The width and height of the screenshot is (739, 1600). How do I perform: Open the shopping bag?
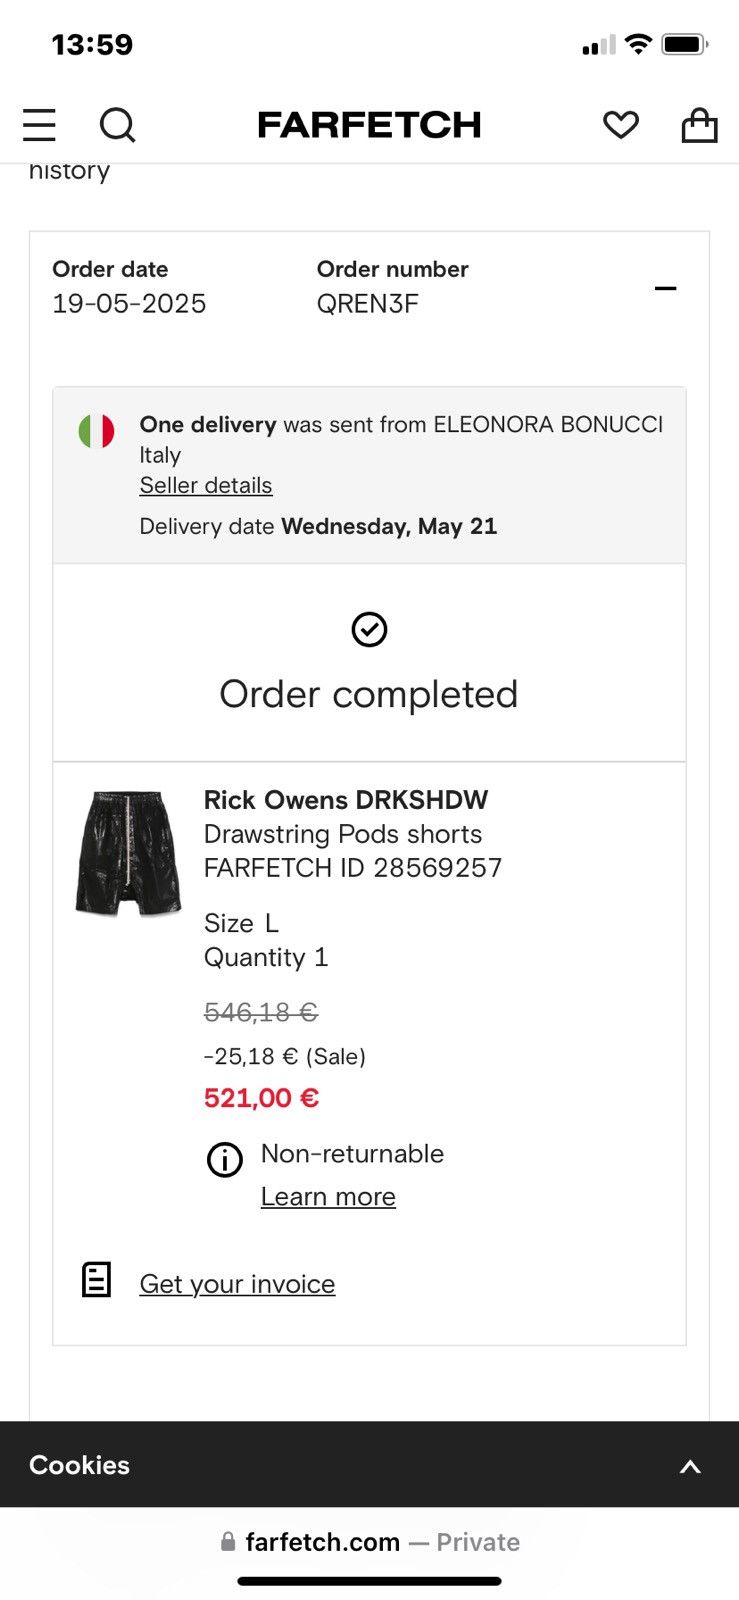coord(699,125)
